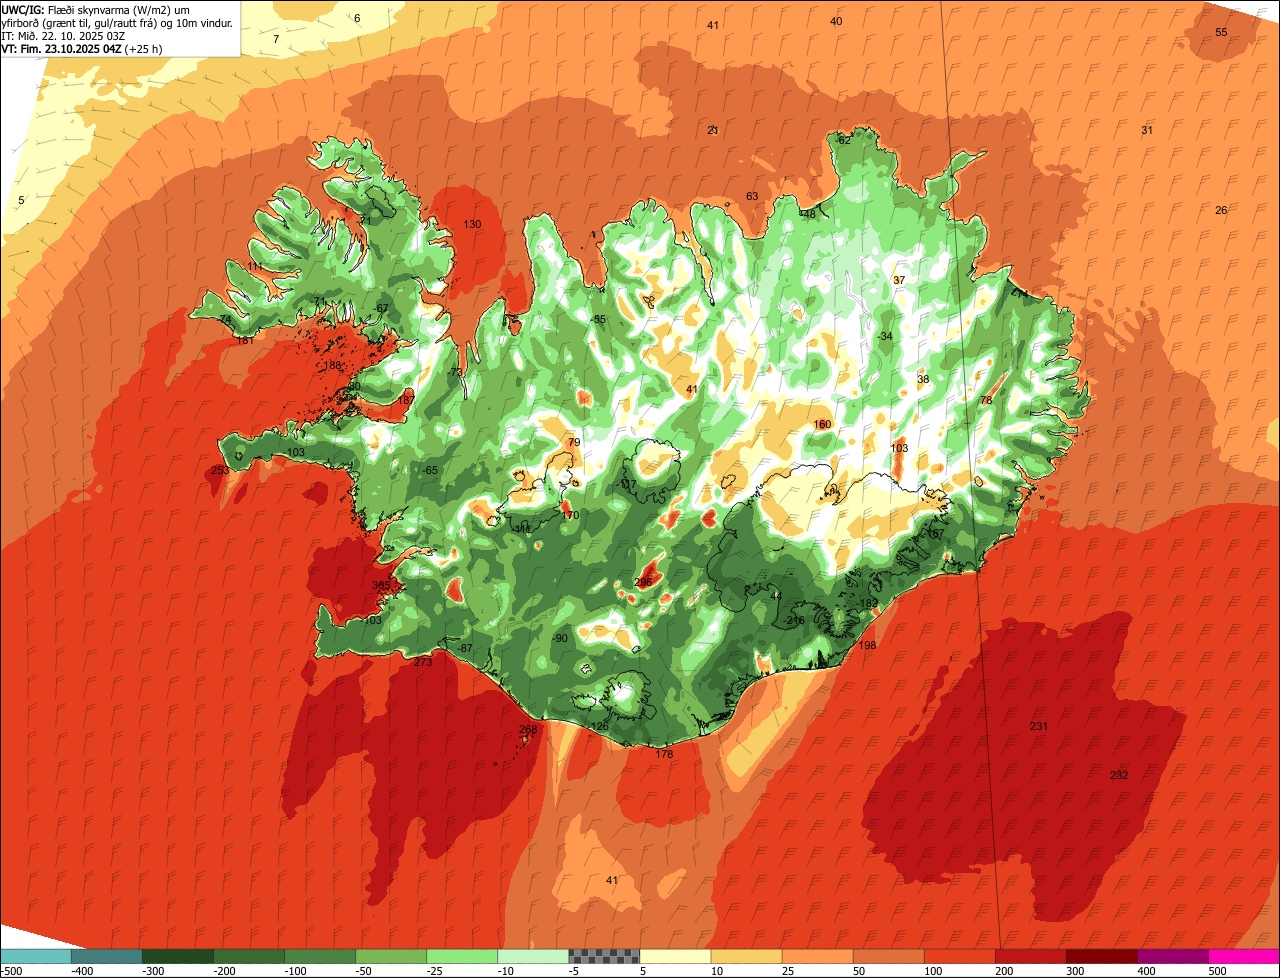The image size is (1280, 978).
Task: Click the map value -55 in north Iceland
Action: [x=598, y=320]
